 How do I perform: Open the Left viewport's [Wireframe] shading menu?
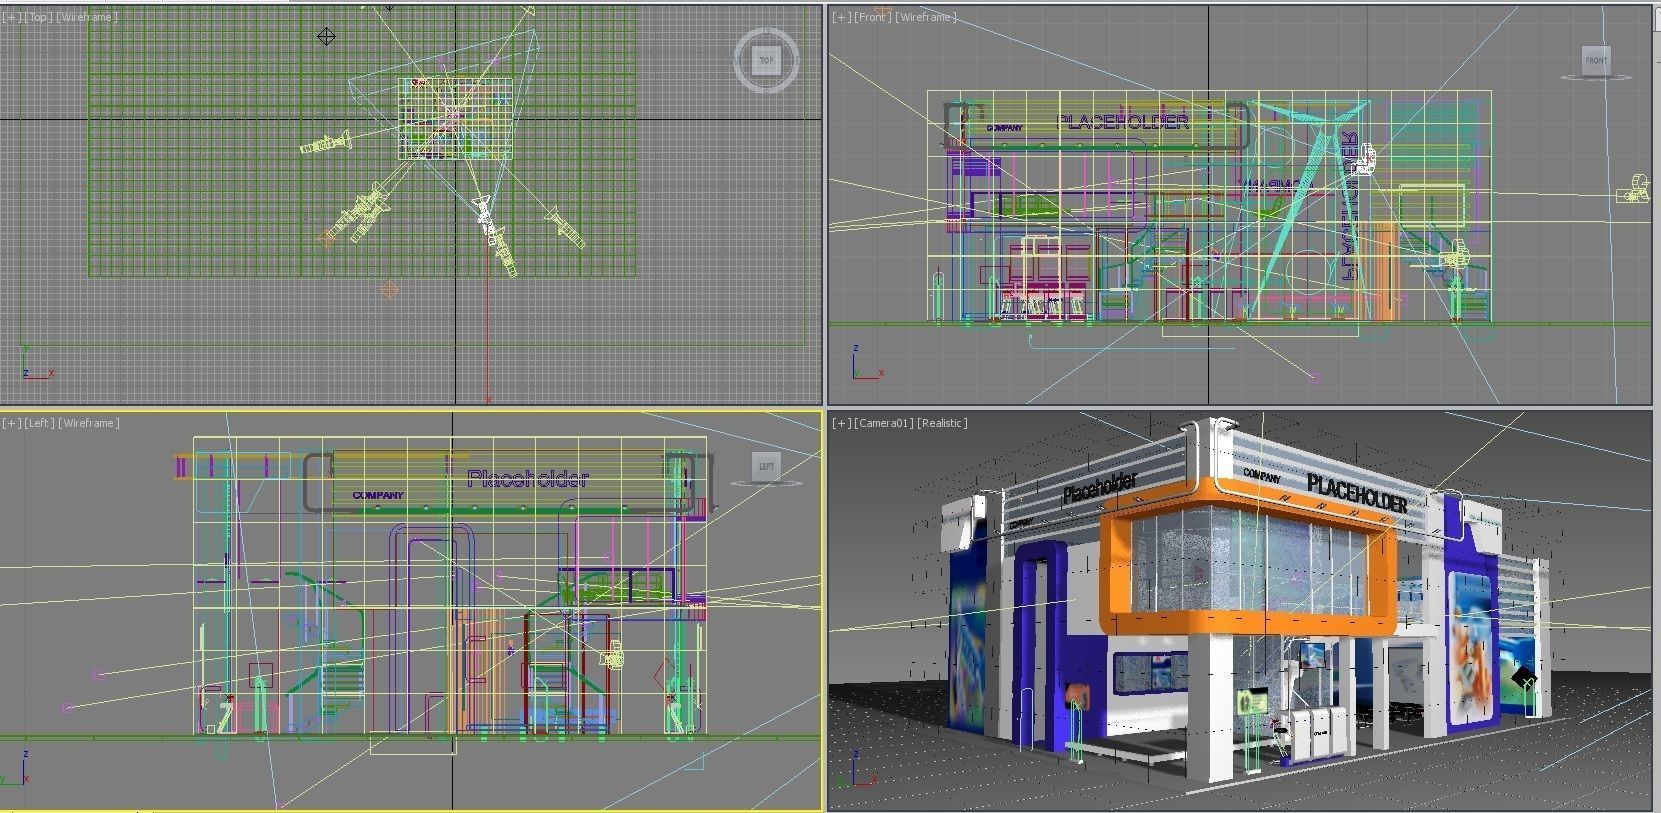[x=89, y=423]
